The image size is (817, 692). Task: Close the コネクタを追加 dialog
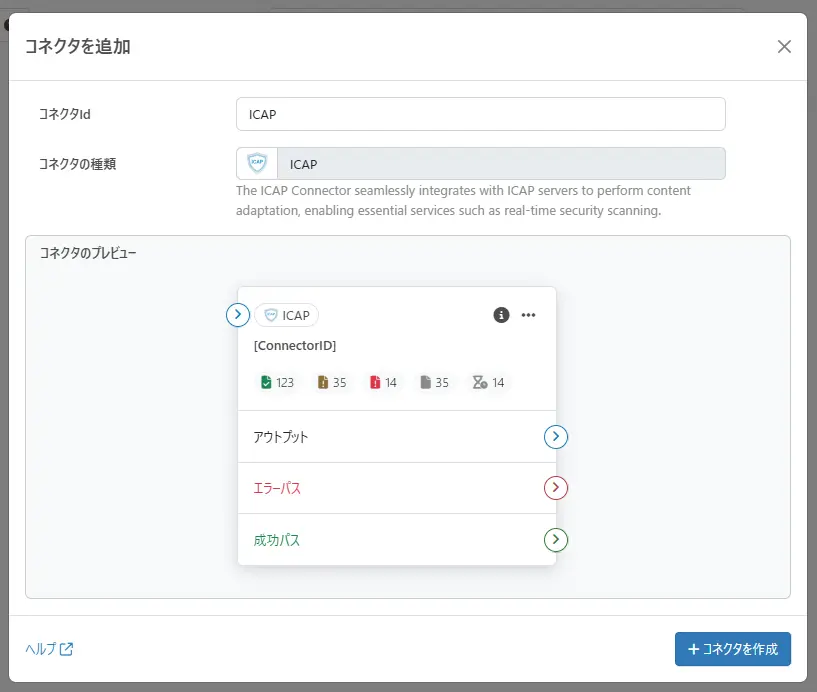pyautogui.click(x=784, y=46)
